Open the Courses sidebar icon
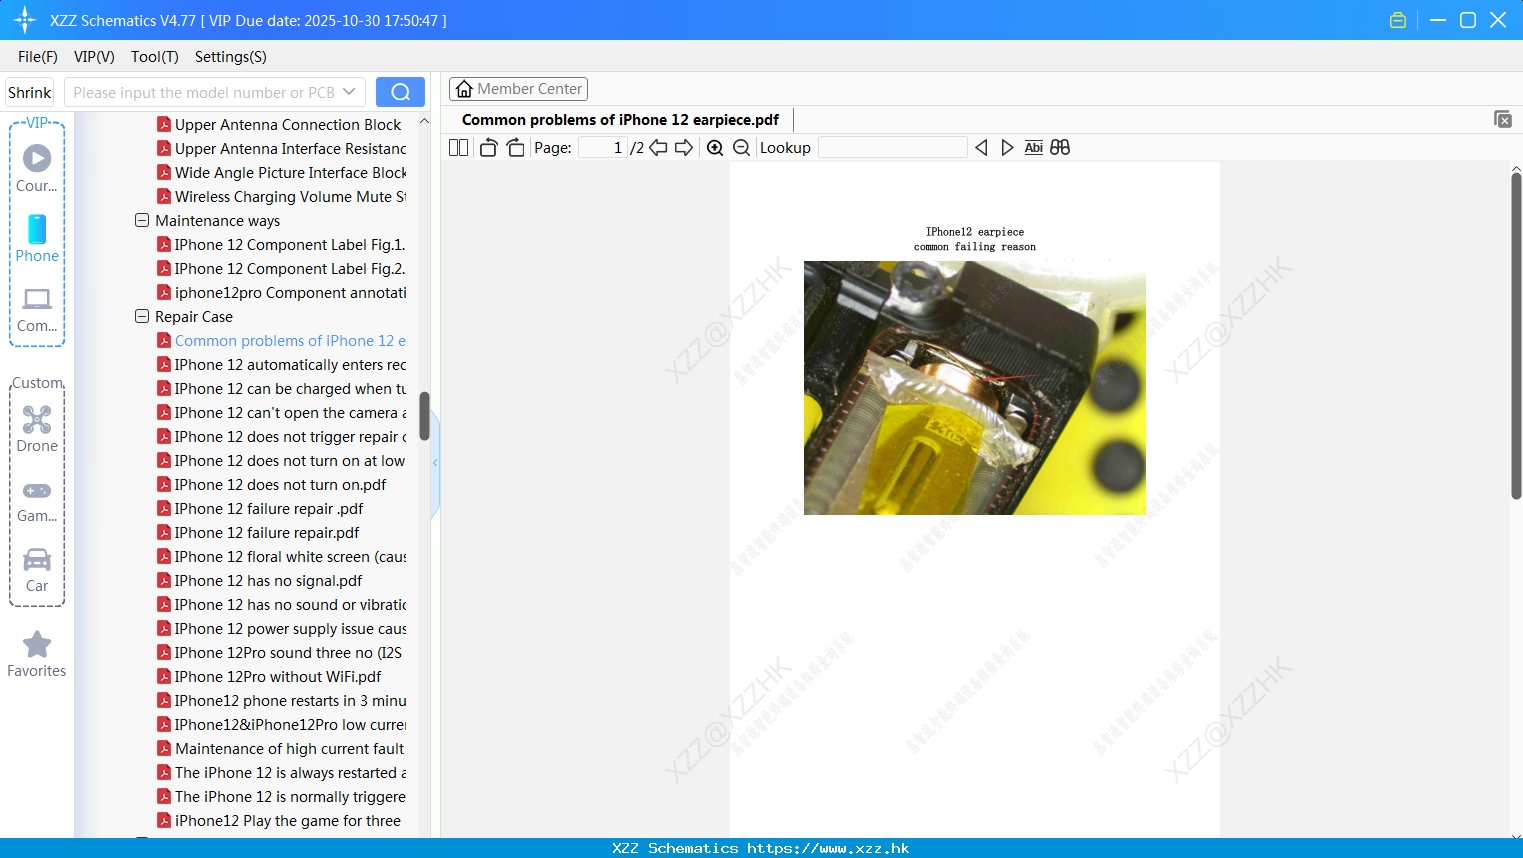Viewport: 1523px width, 858px height. tap(37, 168)
